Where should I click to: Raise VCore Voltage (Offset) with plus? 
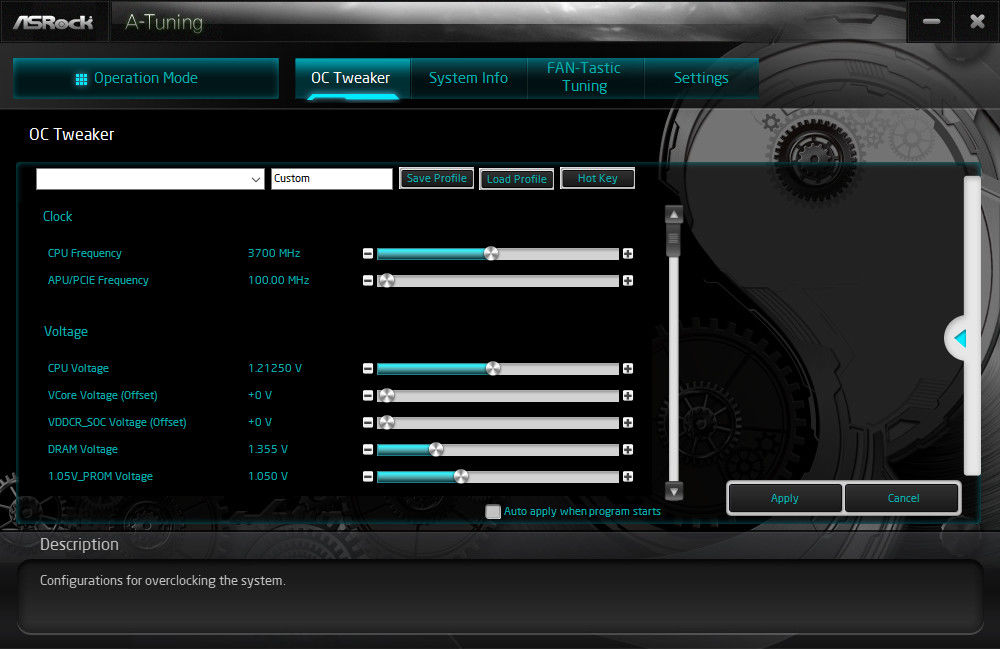(628, 396)
